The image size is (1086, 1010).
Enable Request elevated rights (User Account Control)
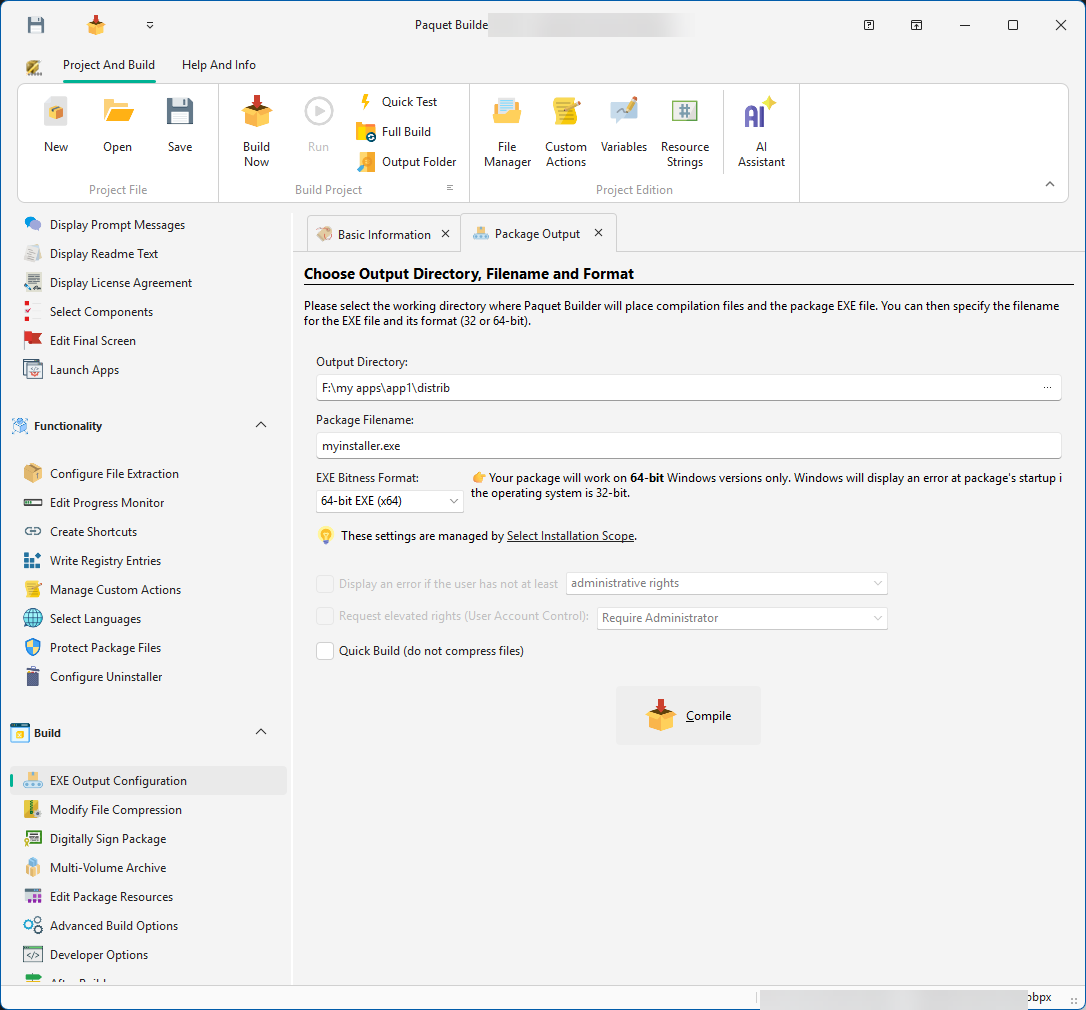point(325,616)
